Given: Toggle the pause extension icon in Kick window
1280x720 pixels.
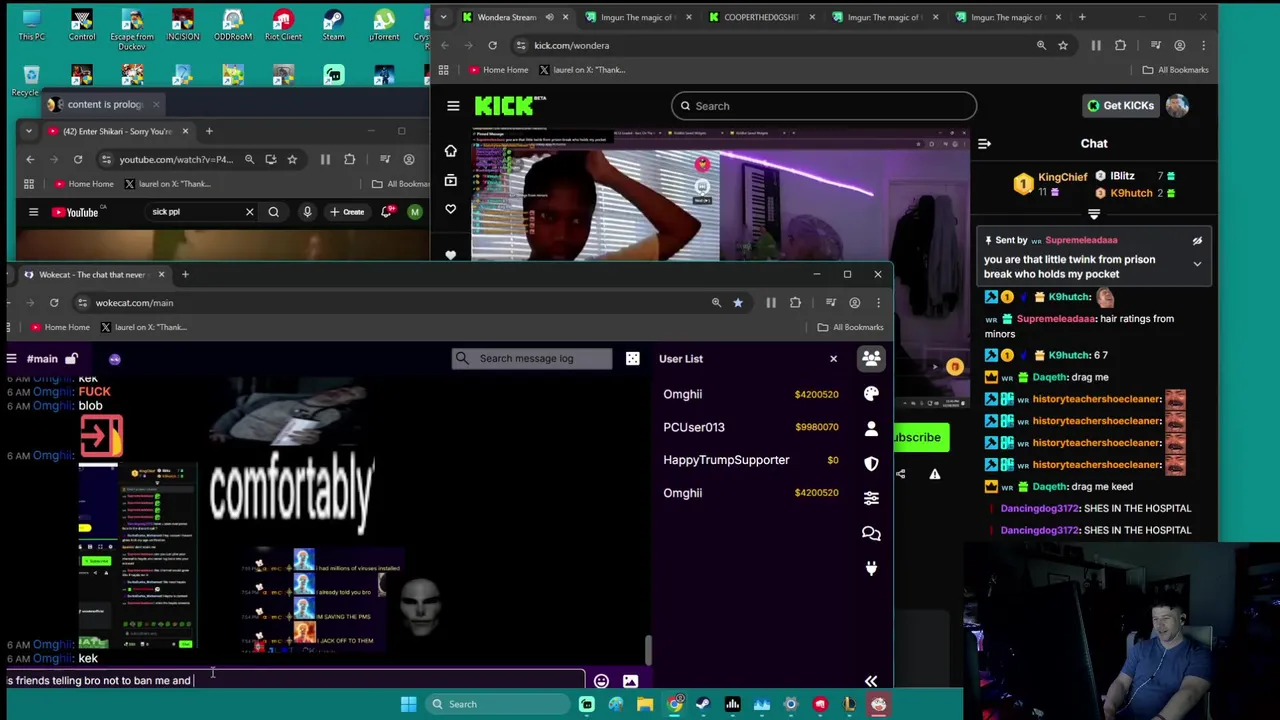Looking at the screenshot, I should coord(1096,45).
